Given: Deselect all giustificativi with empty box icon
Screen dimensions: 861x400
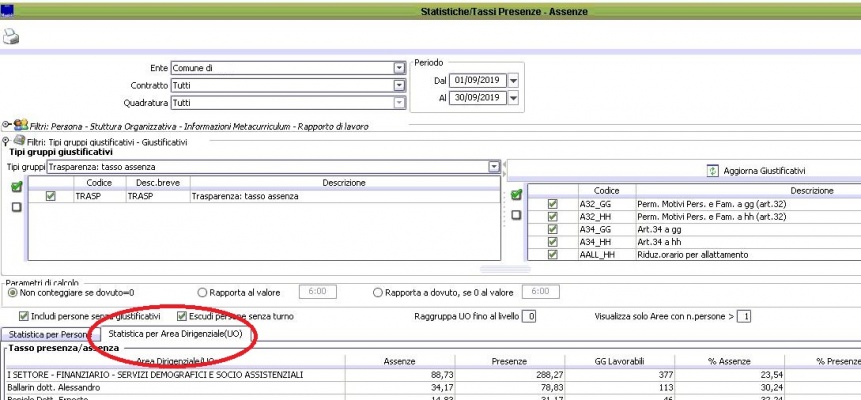Looking at the screenshot, I should coord(516,215).
